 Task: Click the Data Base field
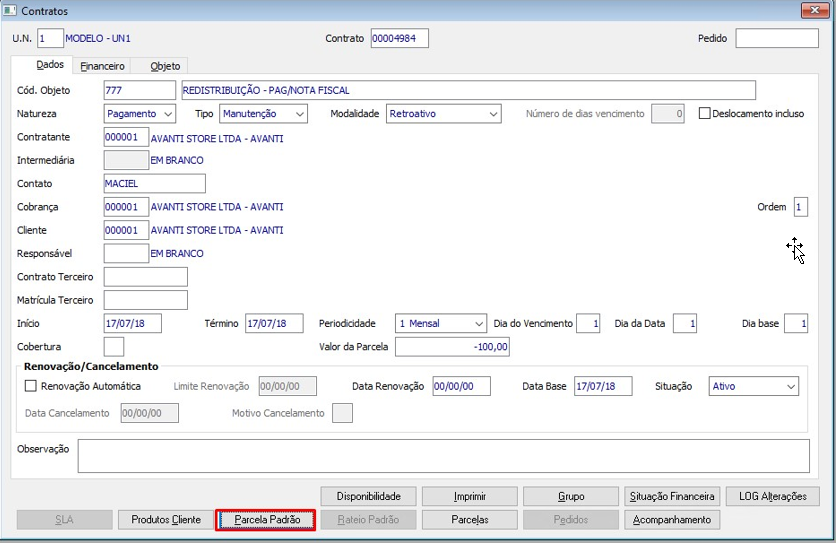pos(603,386)
